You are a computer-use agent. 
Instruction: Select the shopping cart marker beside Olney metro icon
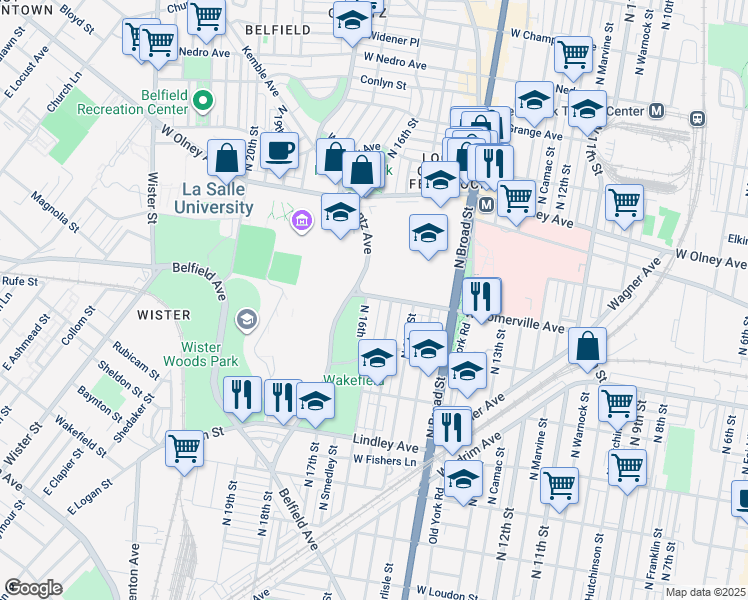click(516, 203)
